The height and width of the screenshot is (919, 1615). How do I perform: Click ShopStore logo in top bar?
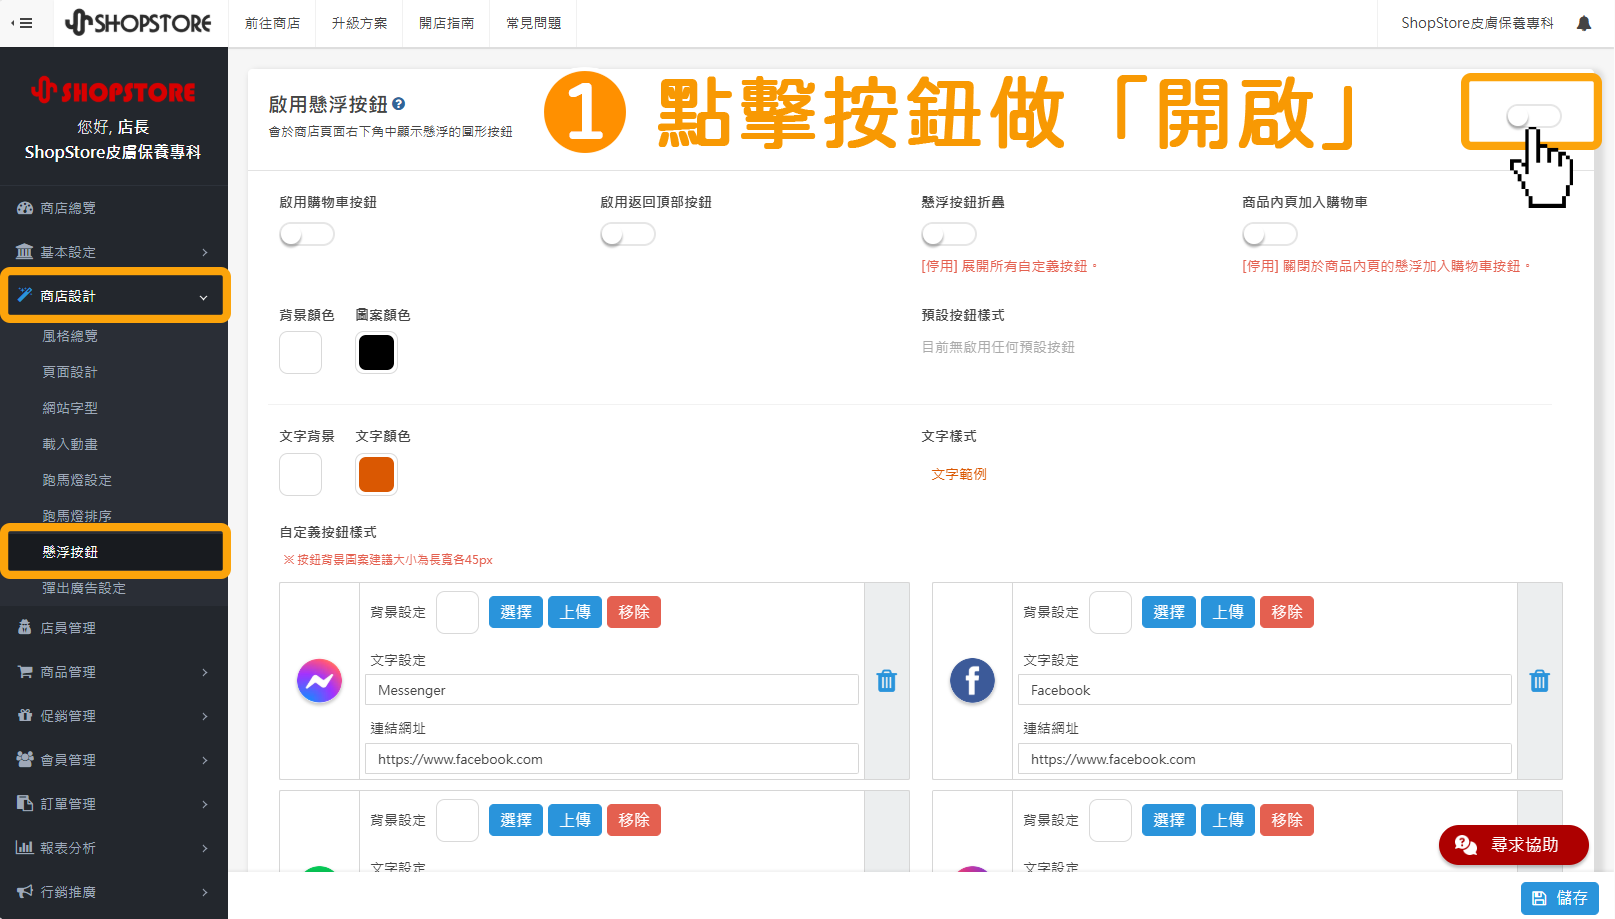pyautogui.click(x=138, y=22)
